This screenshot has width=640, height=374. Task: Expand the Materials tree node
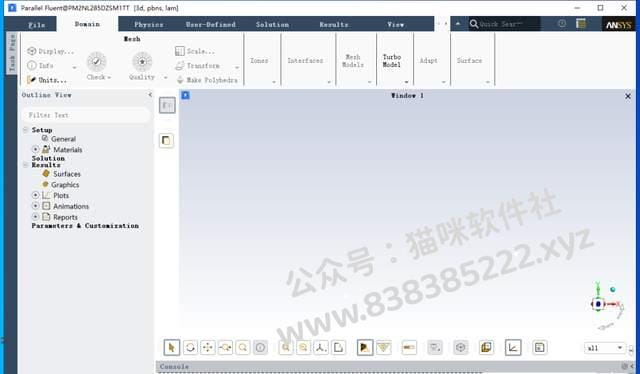(36, 149)
